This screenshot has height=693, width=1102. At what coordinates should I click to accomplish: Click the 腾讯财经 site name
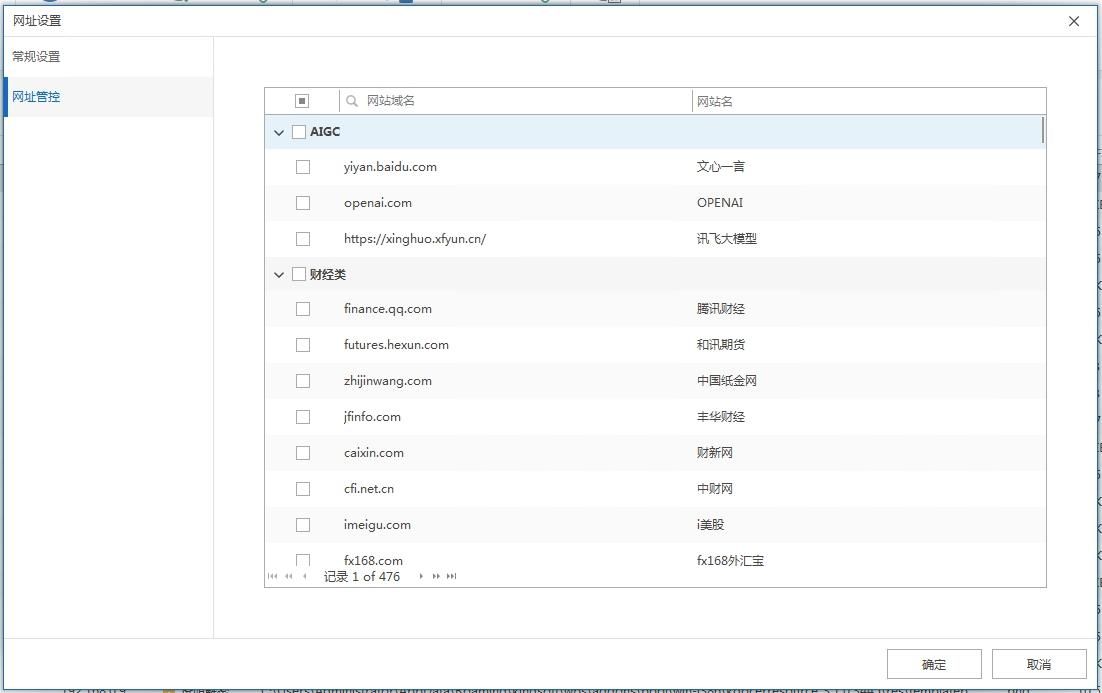[x=720, y=309]
